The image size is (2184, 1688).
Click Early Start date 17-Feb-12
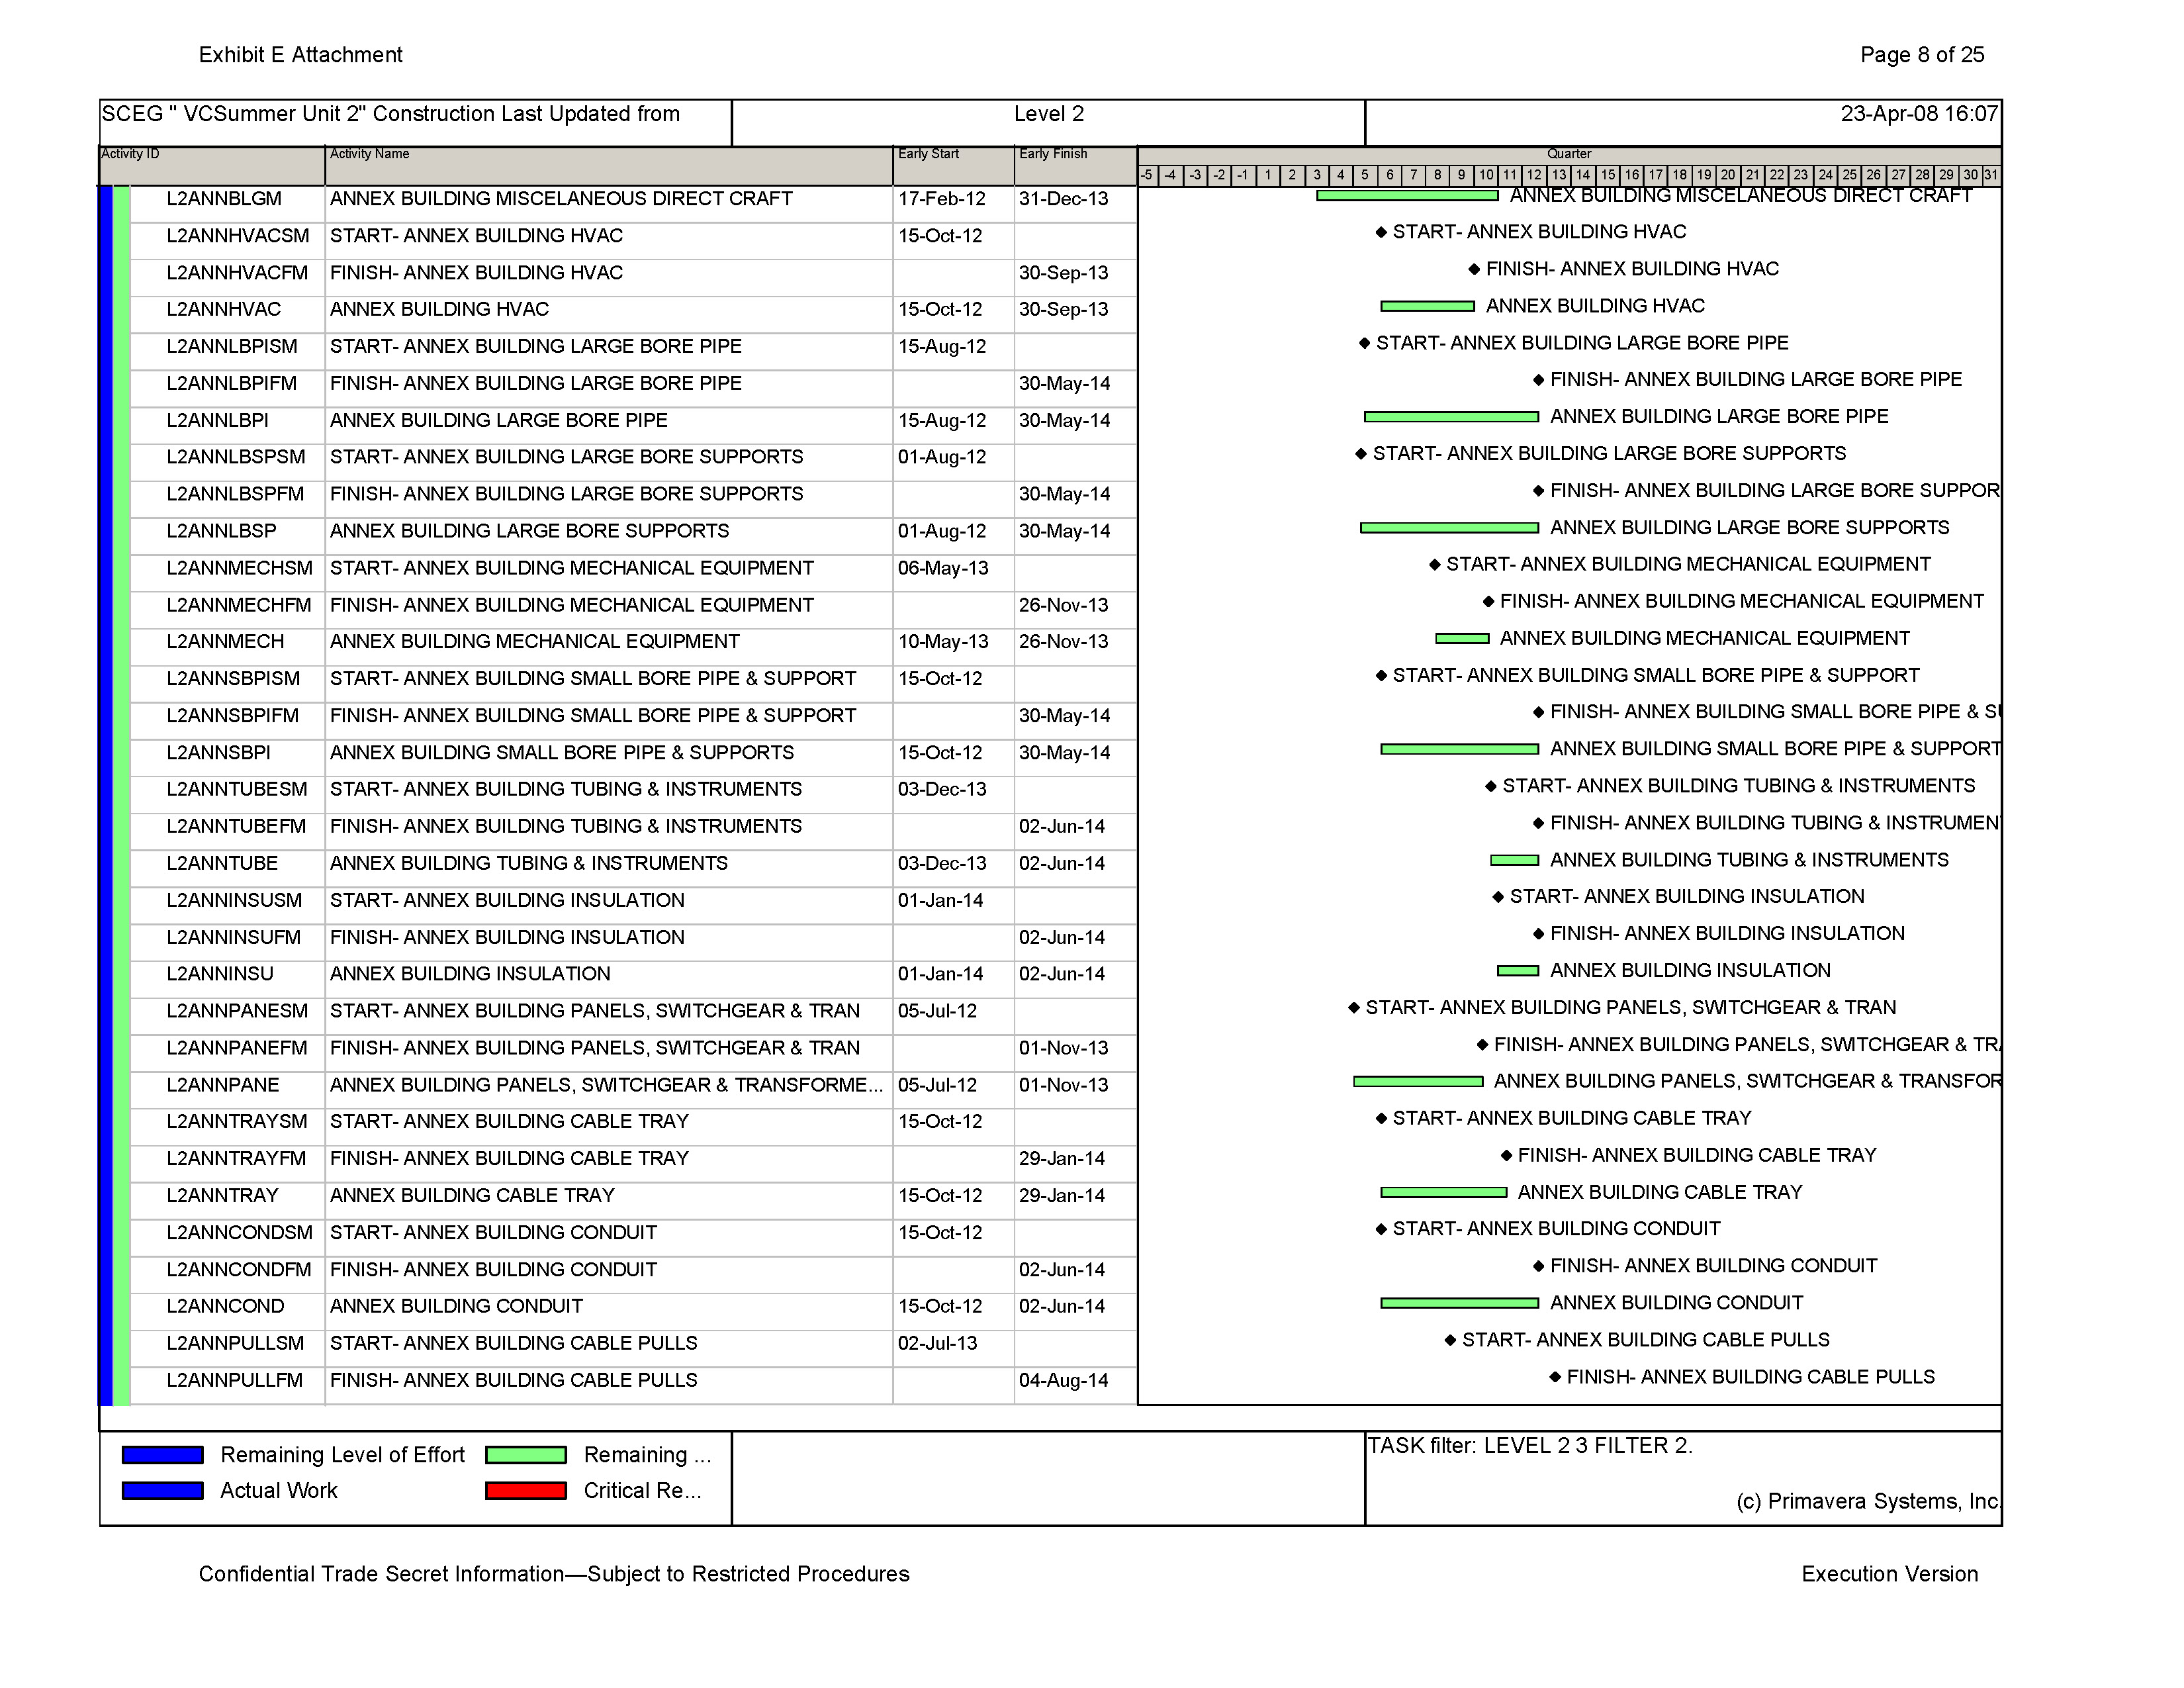coord(942,199)
